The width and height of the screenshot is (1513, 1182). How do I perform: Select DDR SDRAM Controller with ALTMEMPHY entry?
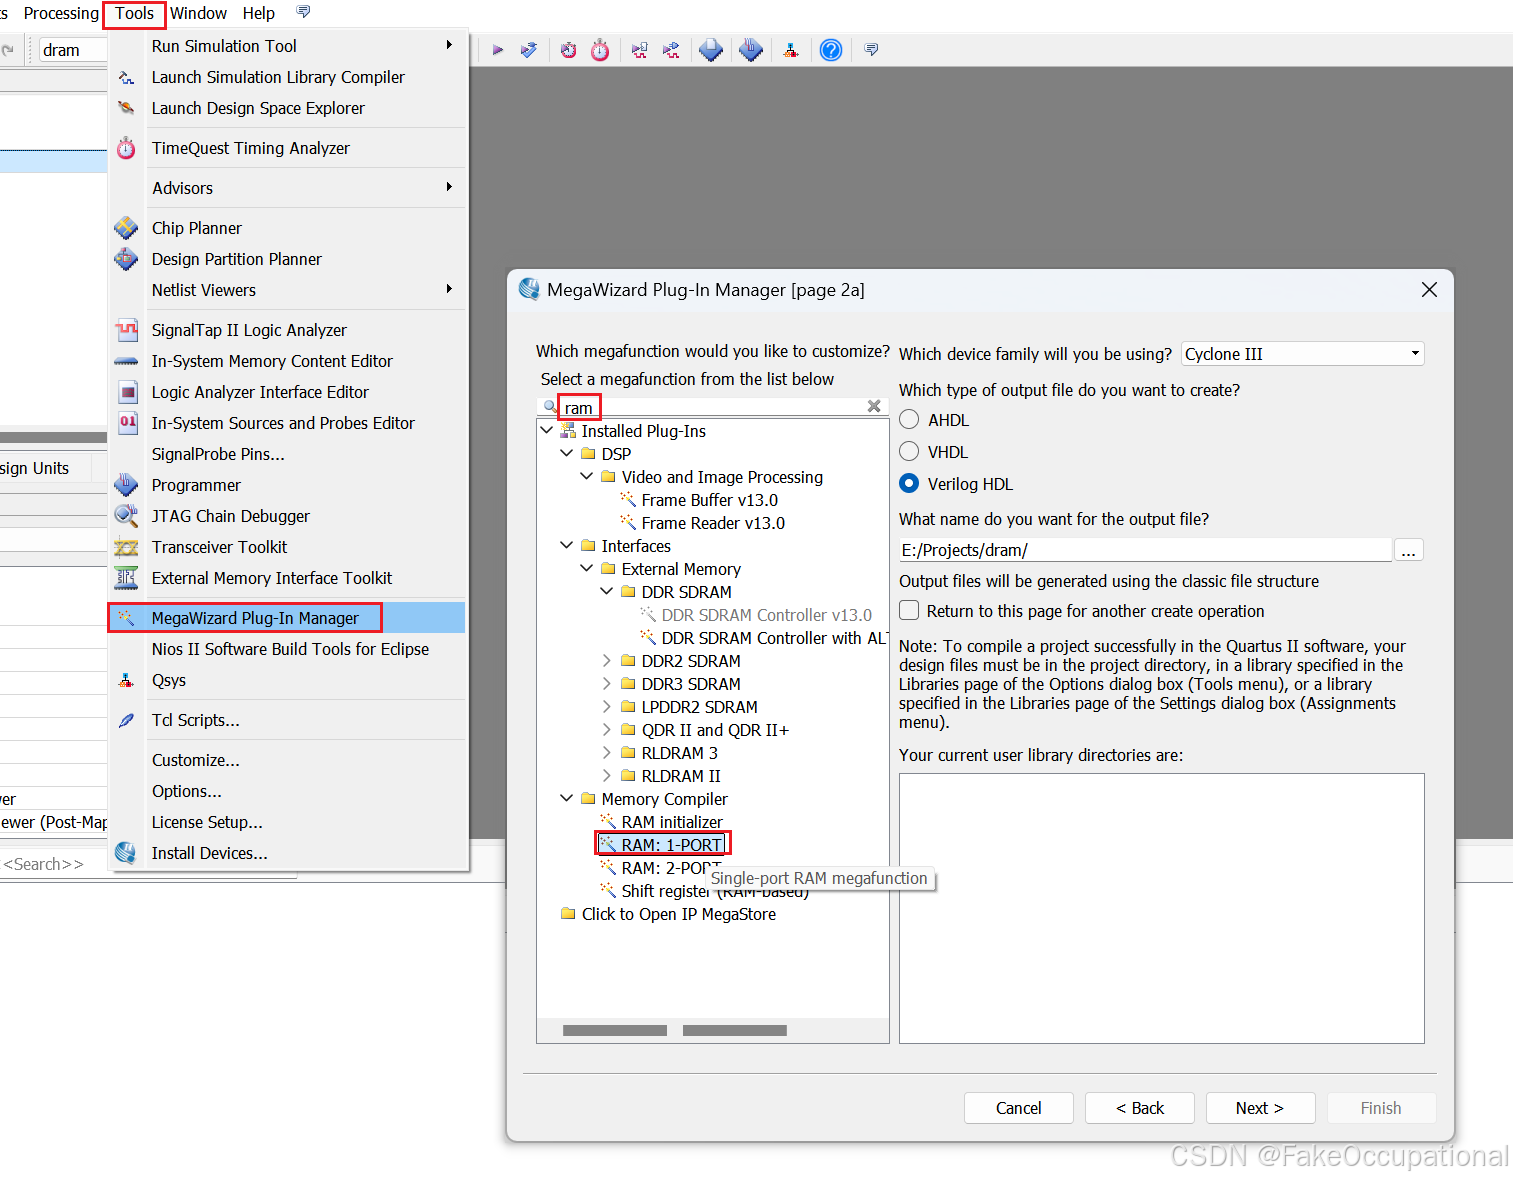tap(774, 638)
